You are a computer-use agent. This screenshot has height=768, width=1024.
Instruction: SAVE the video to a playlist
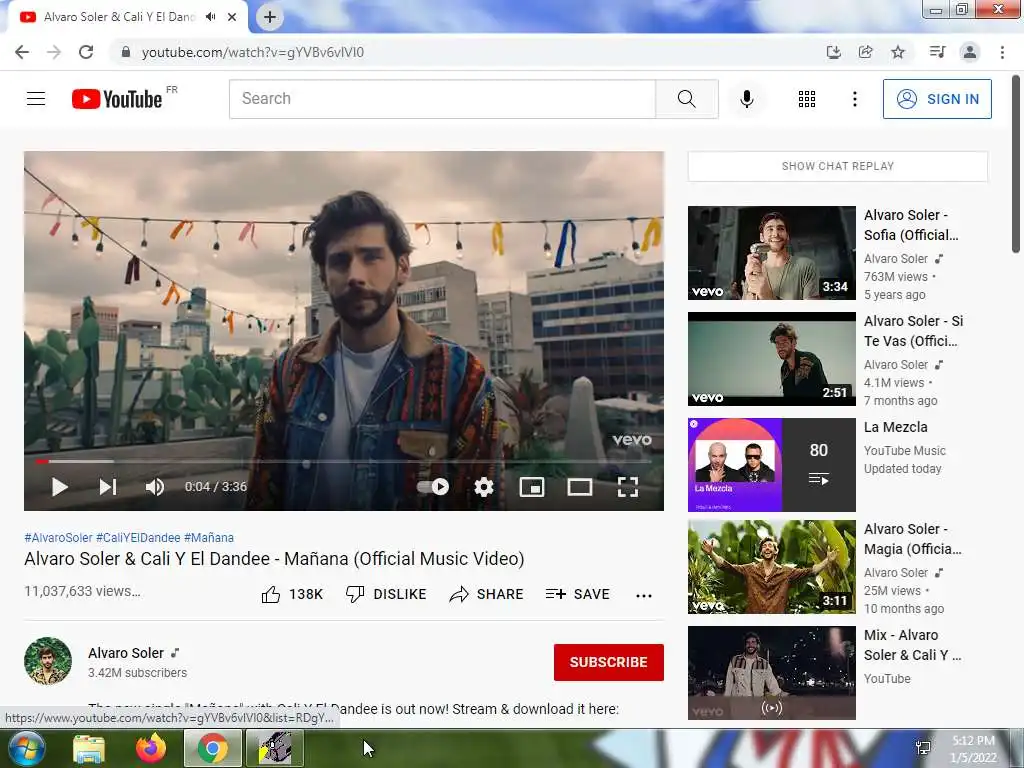[578, 594]
